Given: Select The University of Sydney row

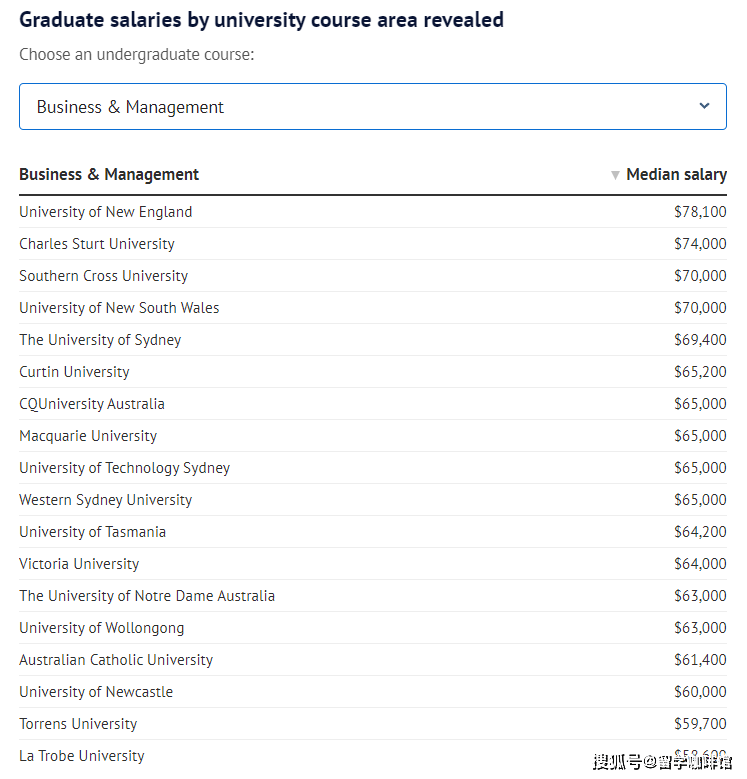Looking at the screenshot, I should 373,340.
